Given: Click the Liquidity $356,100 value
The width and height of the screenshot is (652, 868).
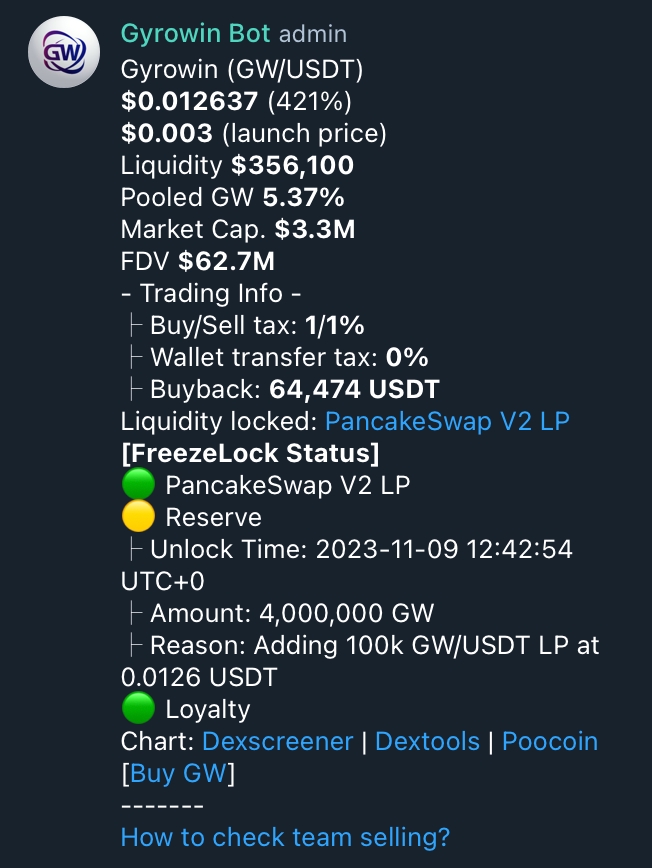Looking at the screenshot, I should tap(292, 165).
